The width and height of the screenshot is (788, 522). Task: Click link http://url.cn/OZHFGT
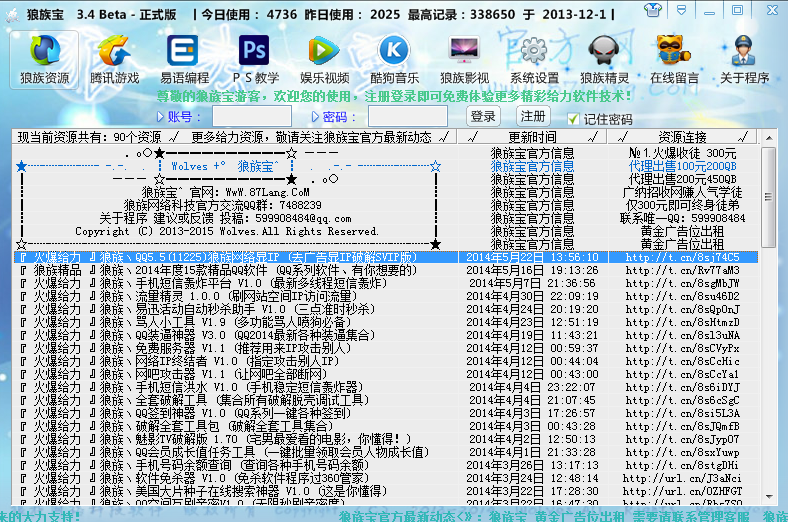click(682, 491)
